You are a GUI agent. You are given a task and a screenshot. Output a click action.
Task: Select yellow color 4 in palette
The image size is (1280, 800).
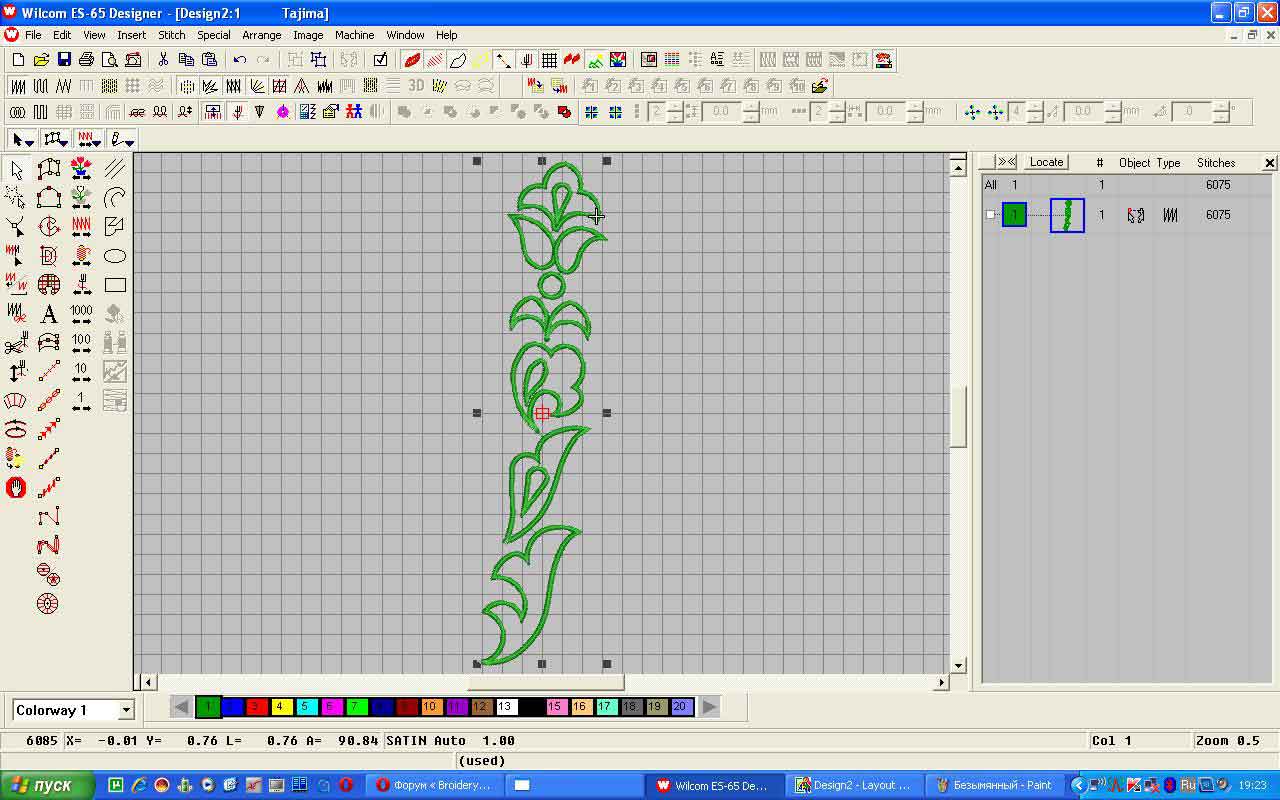coord(281,707)
